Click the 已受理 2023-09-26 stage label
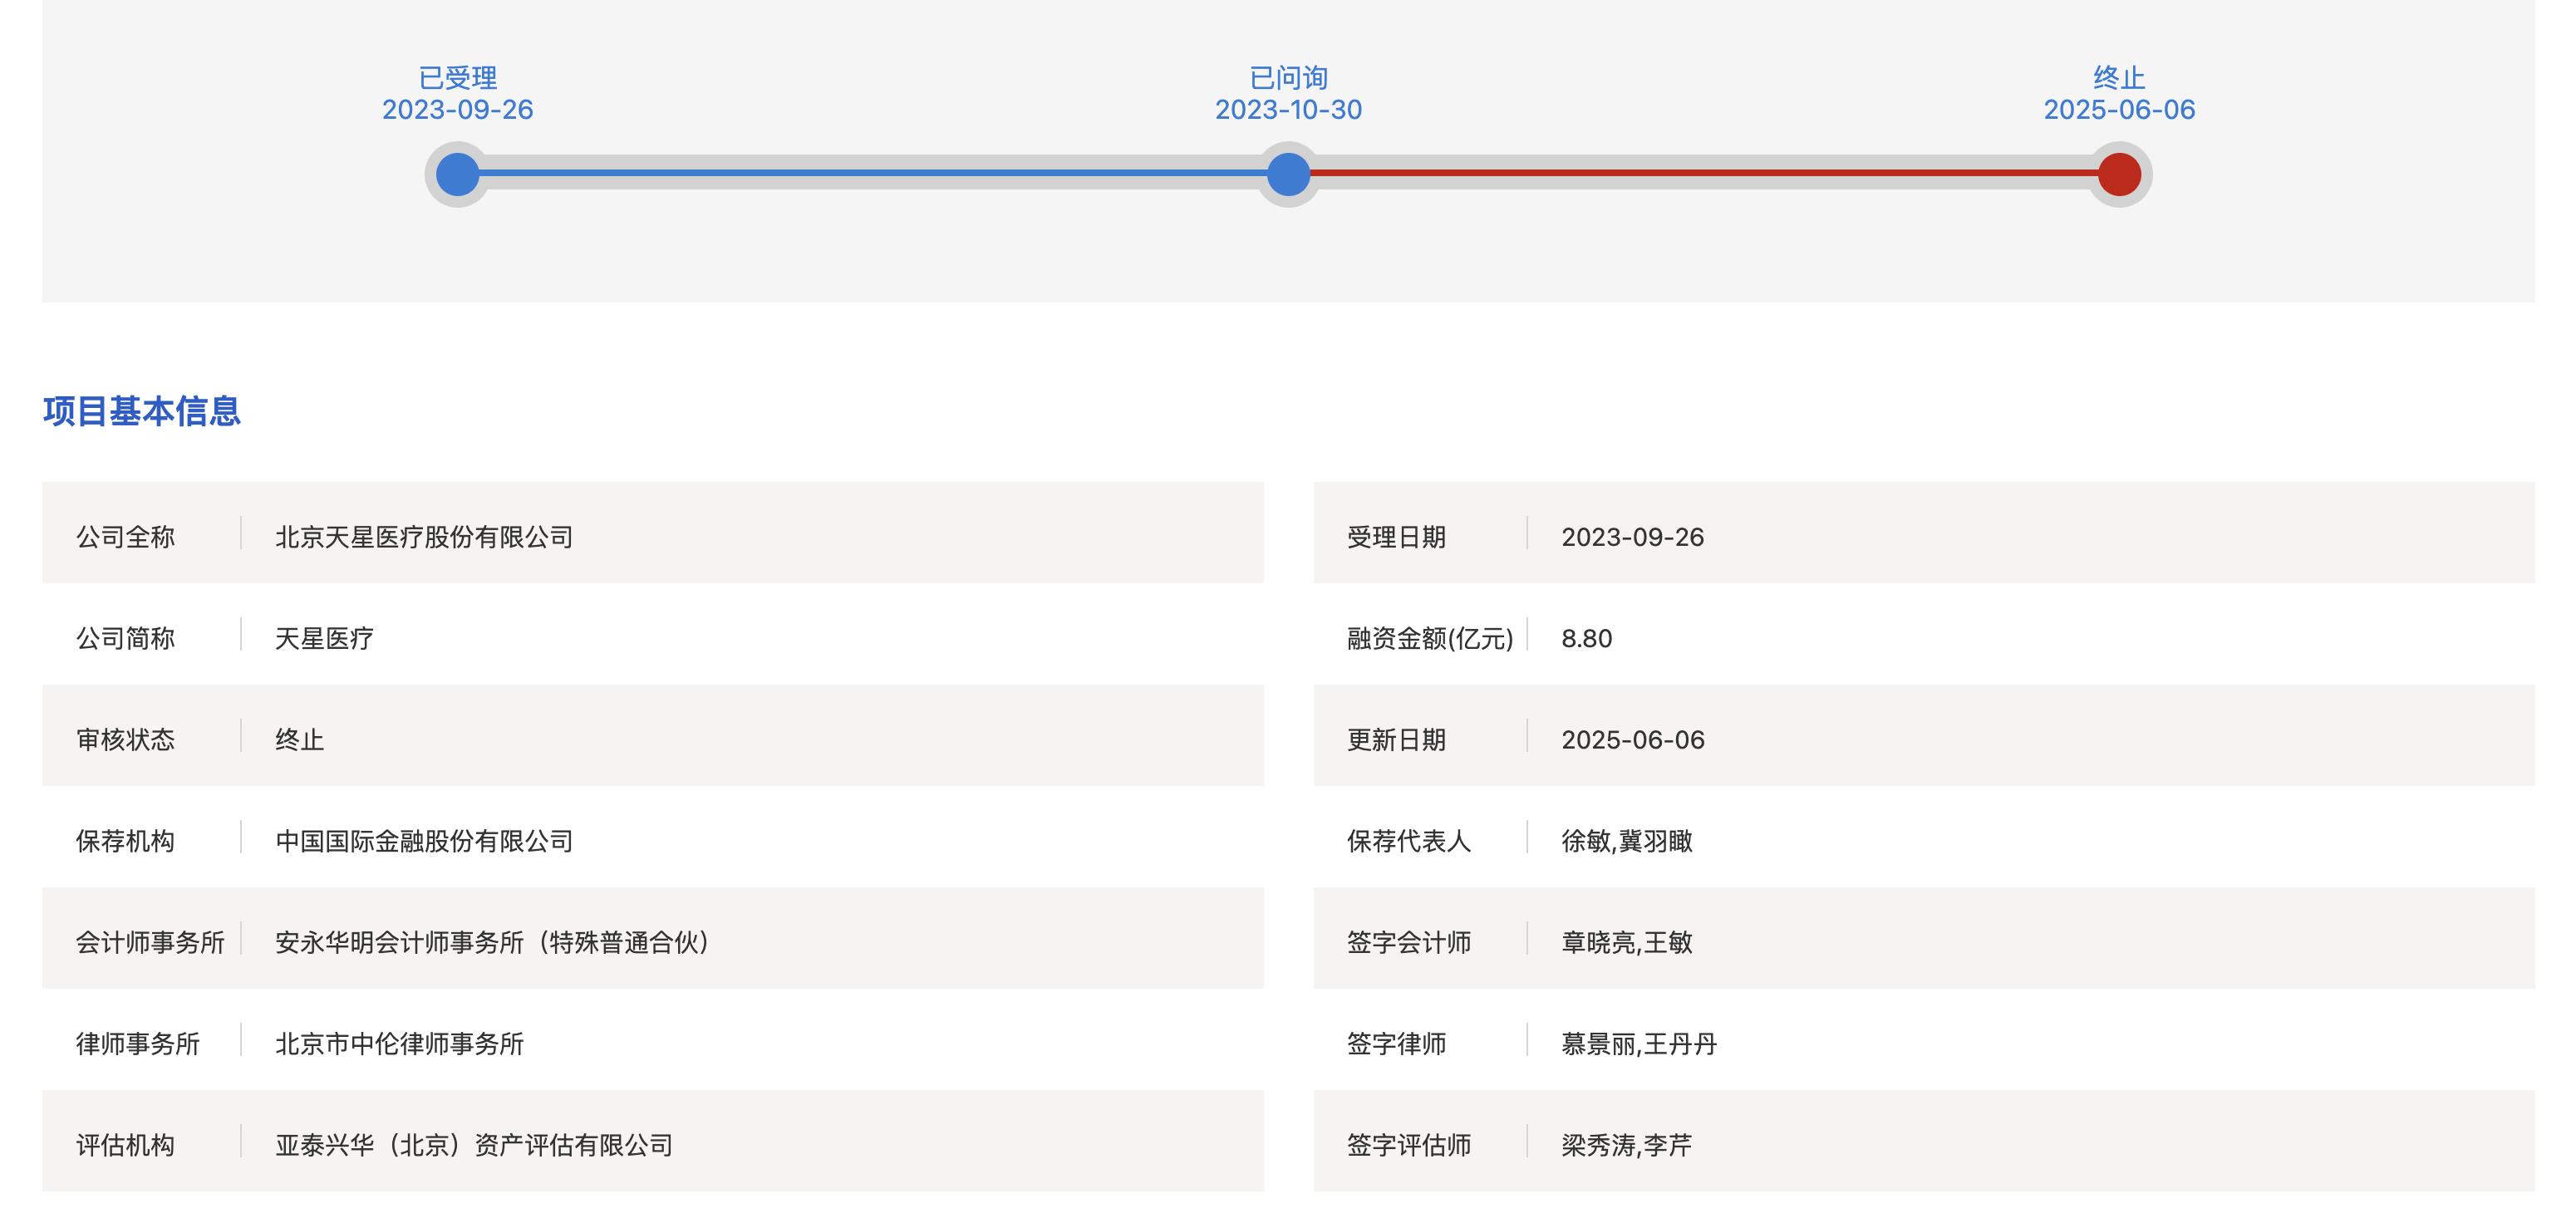This screenshot has width=2576, height=1223. [x=457, y=94]
